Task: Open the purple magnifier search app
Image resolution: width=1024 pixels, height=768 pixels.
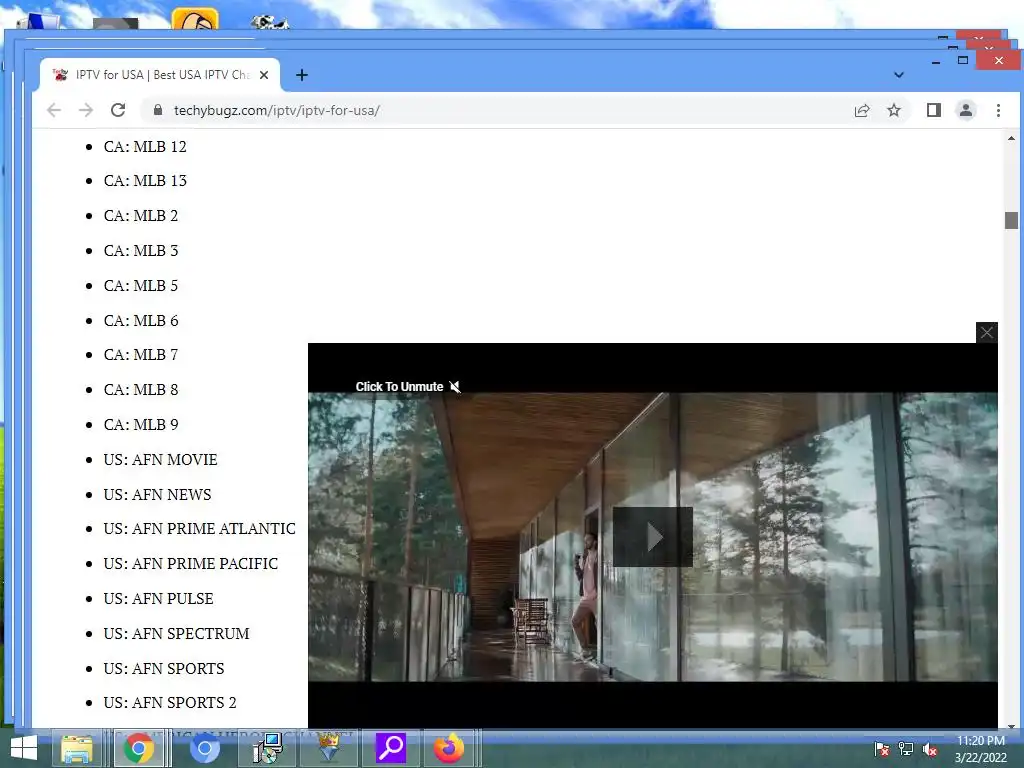Action: [391, 748]
